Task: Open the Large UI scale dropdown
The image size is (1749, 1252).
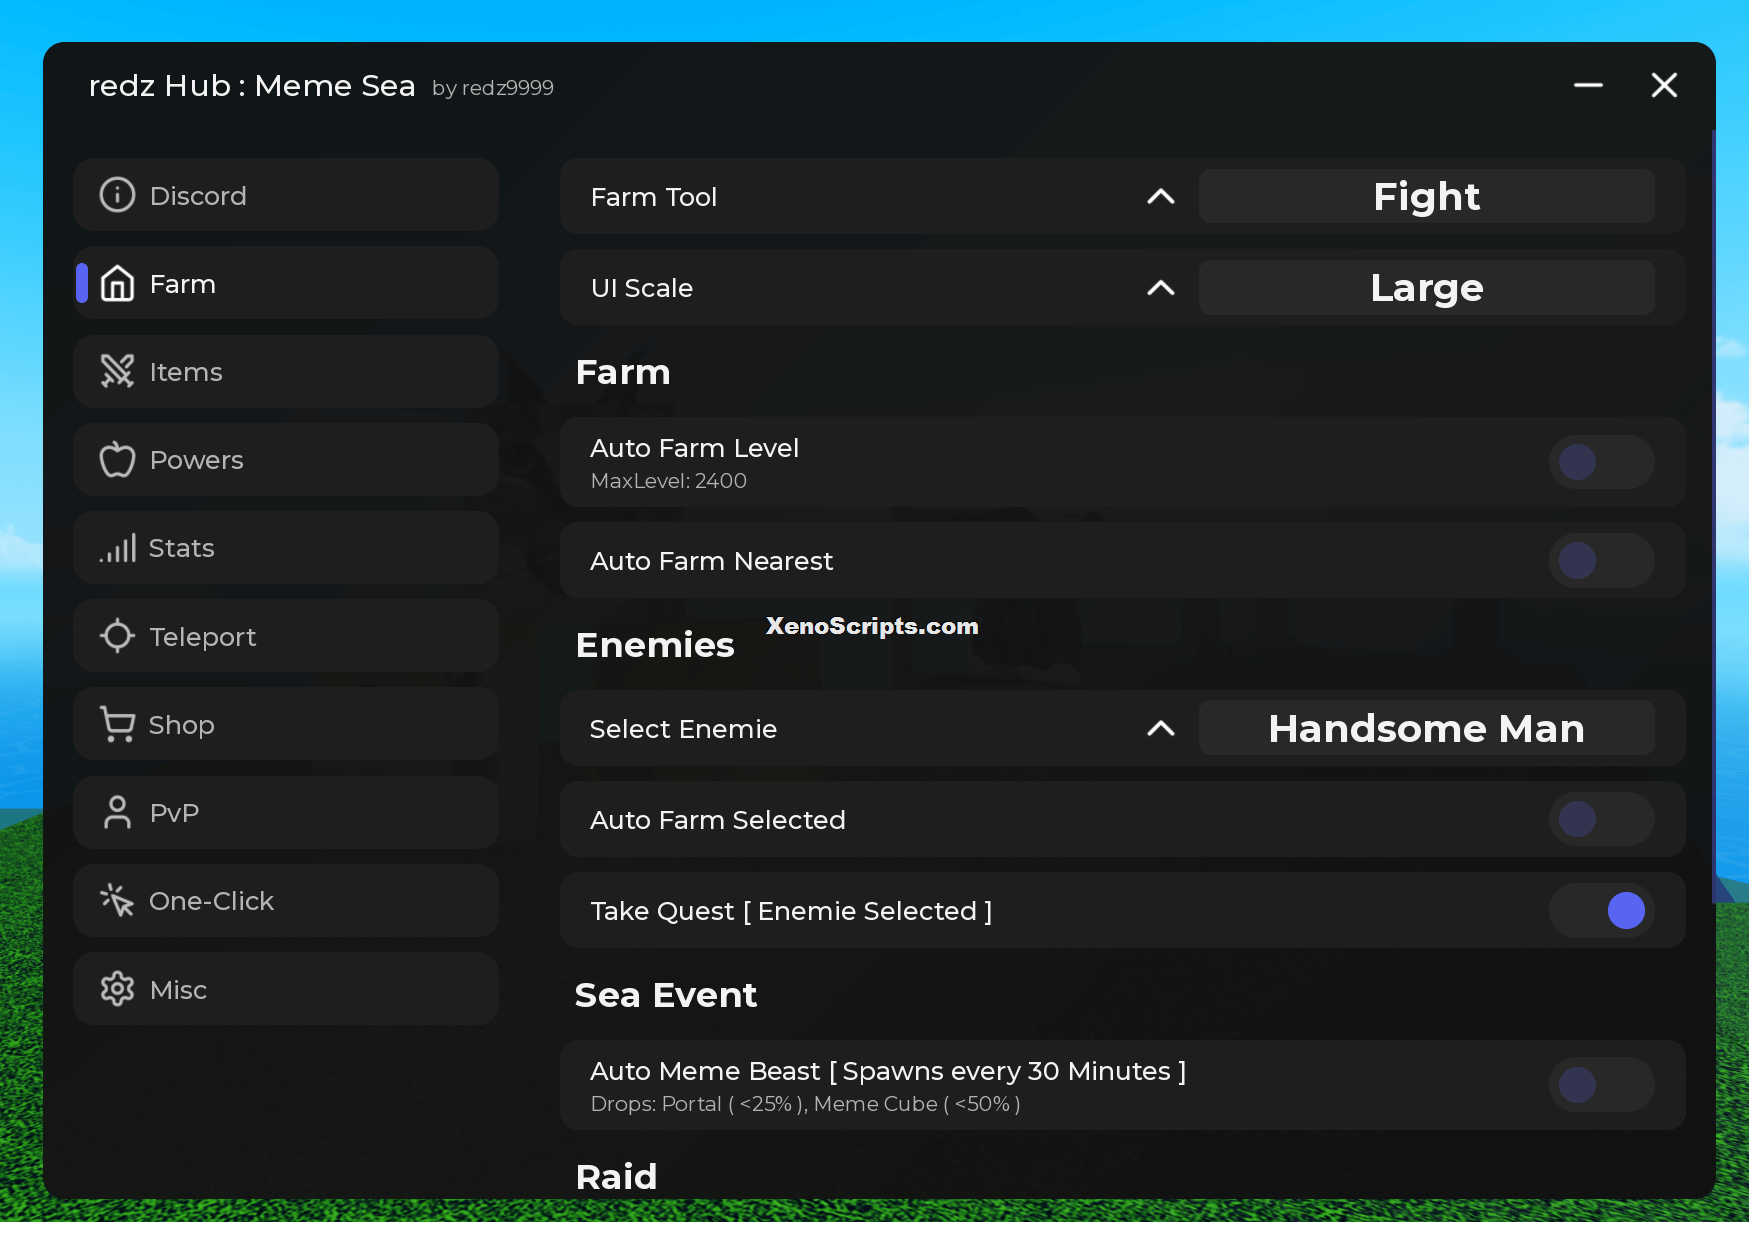Action: coord(1426,288)
